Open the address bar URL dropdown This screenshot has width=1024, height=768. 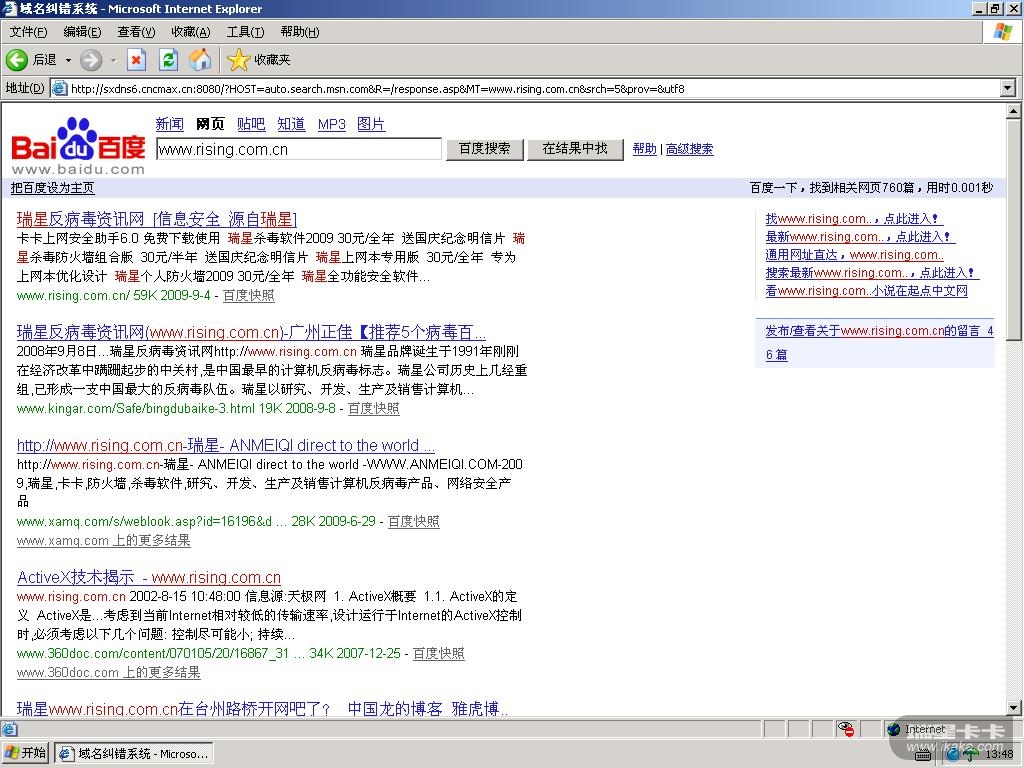click(x=1007, y=88)
